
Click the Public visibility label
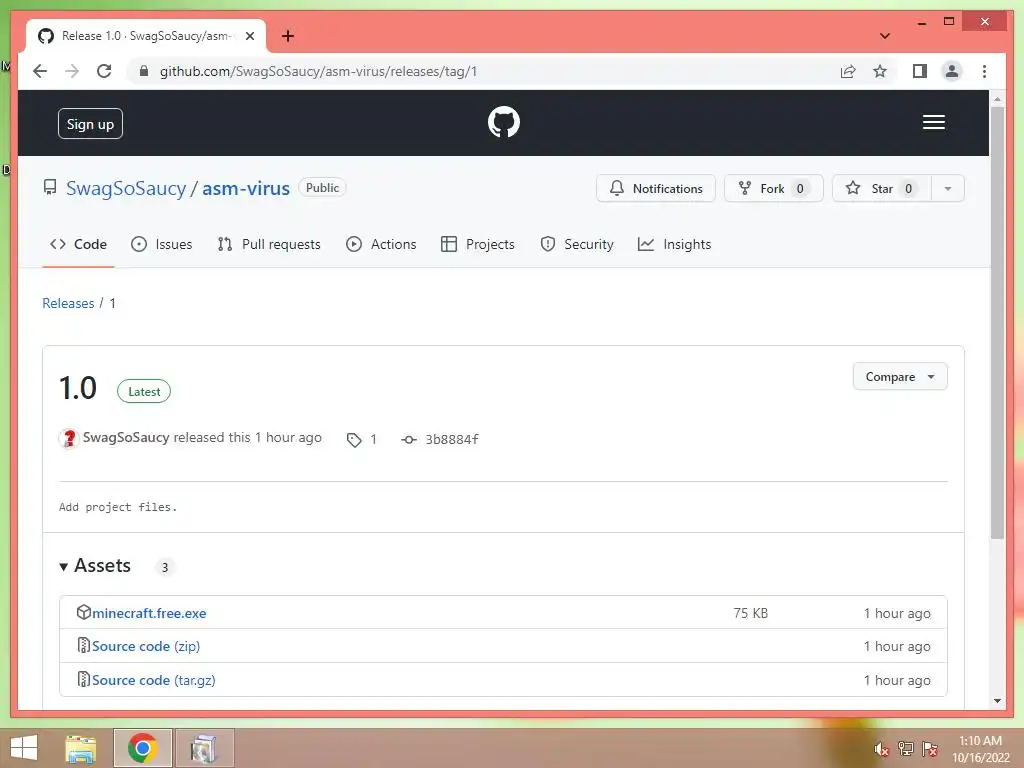coord(322,187)
